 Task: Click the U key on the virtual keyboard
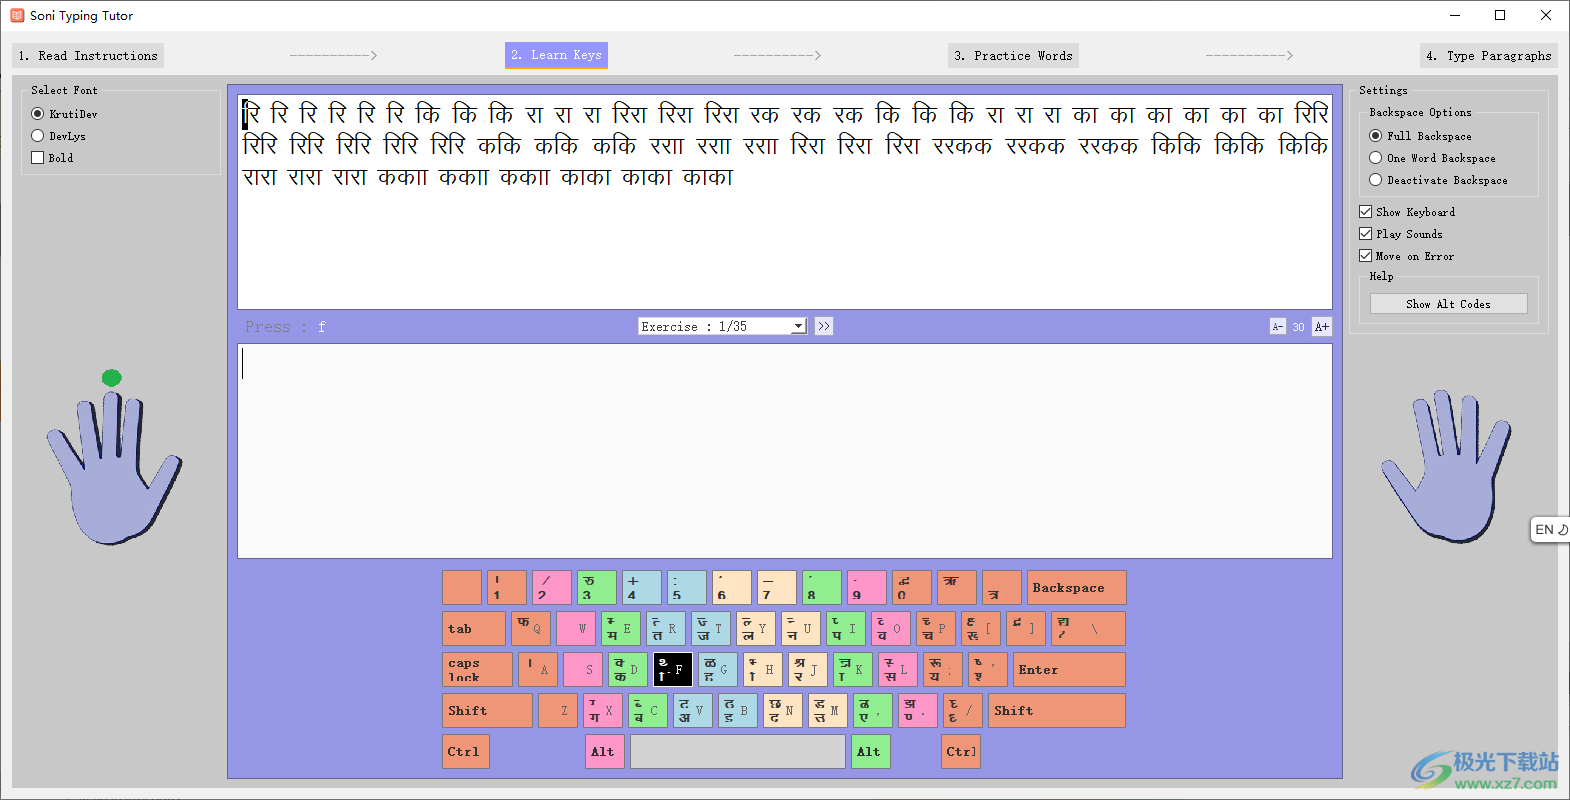pos(800,628)
